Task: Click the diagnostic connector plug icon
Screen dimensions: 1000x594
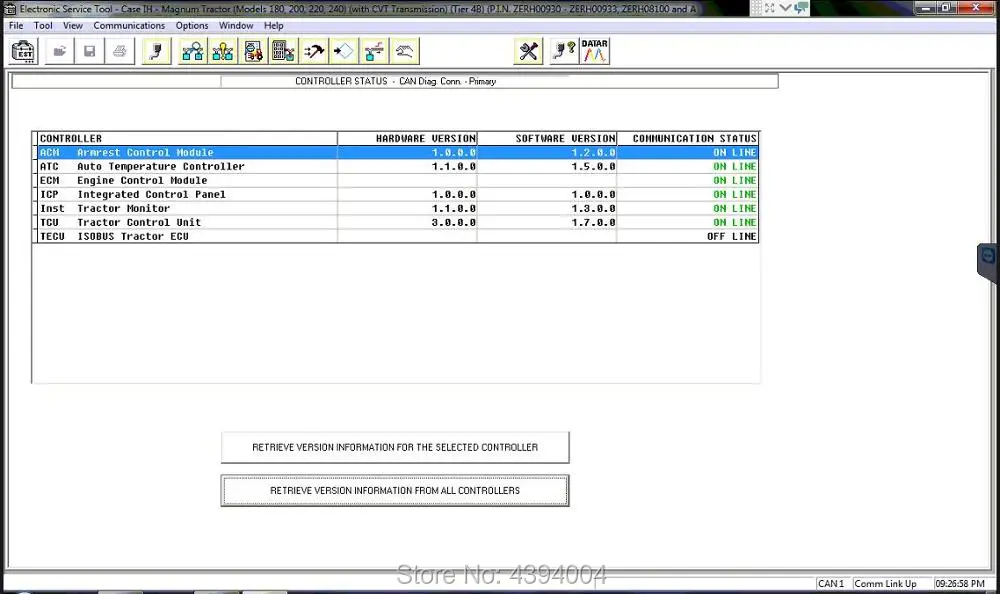Action: (x=156, y=52)
